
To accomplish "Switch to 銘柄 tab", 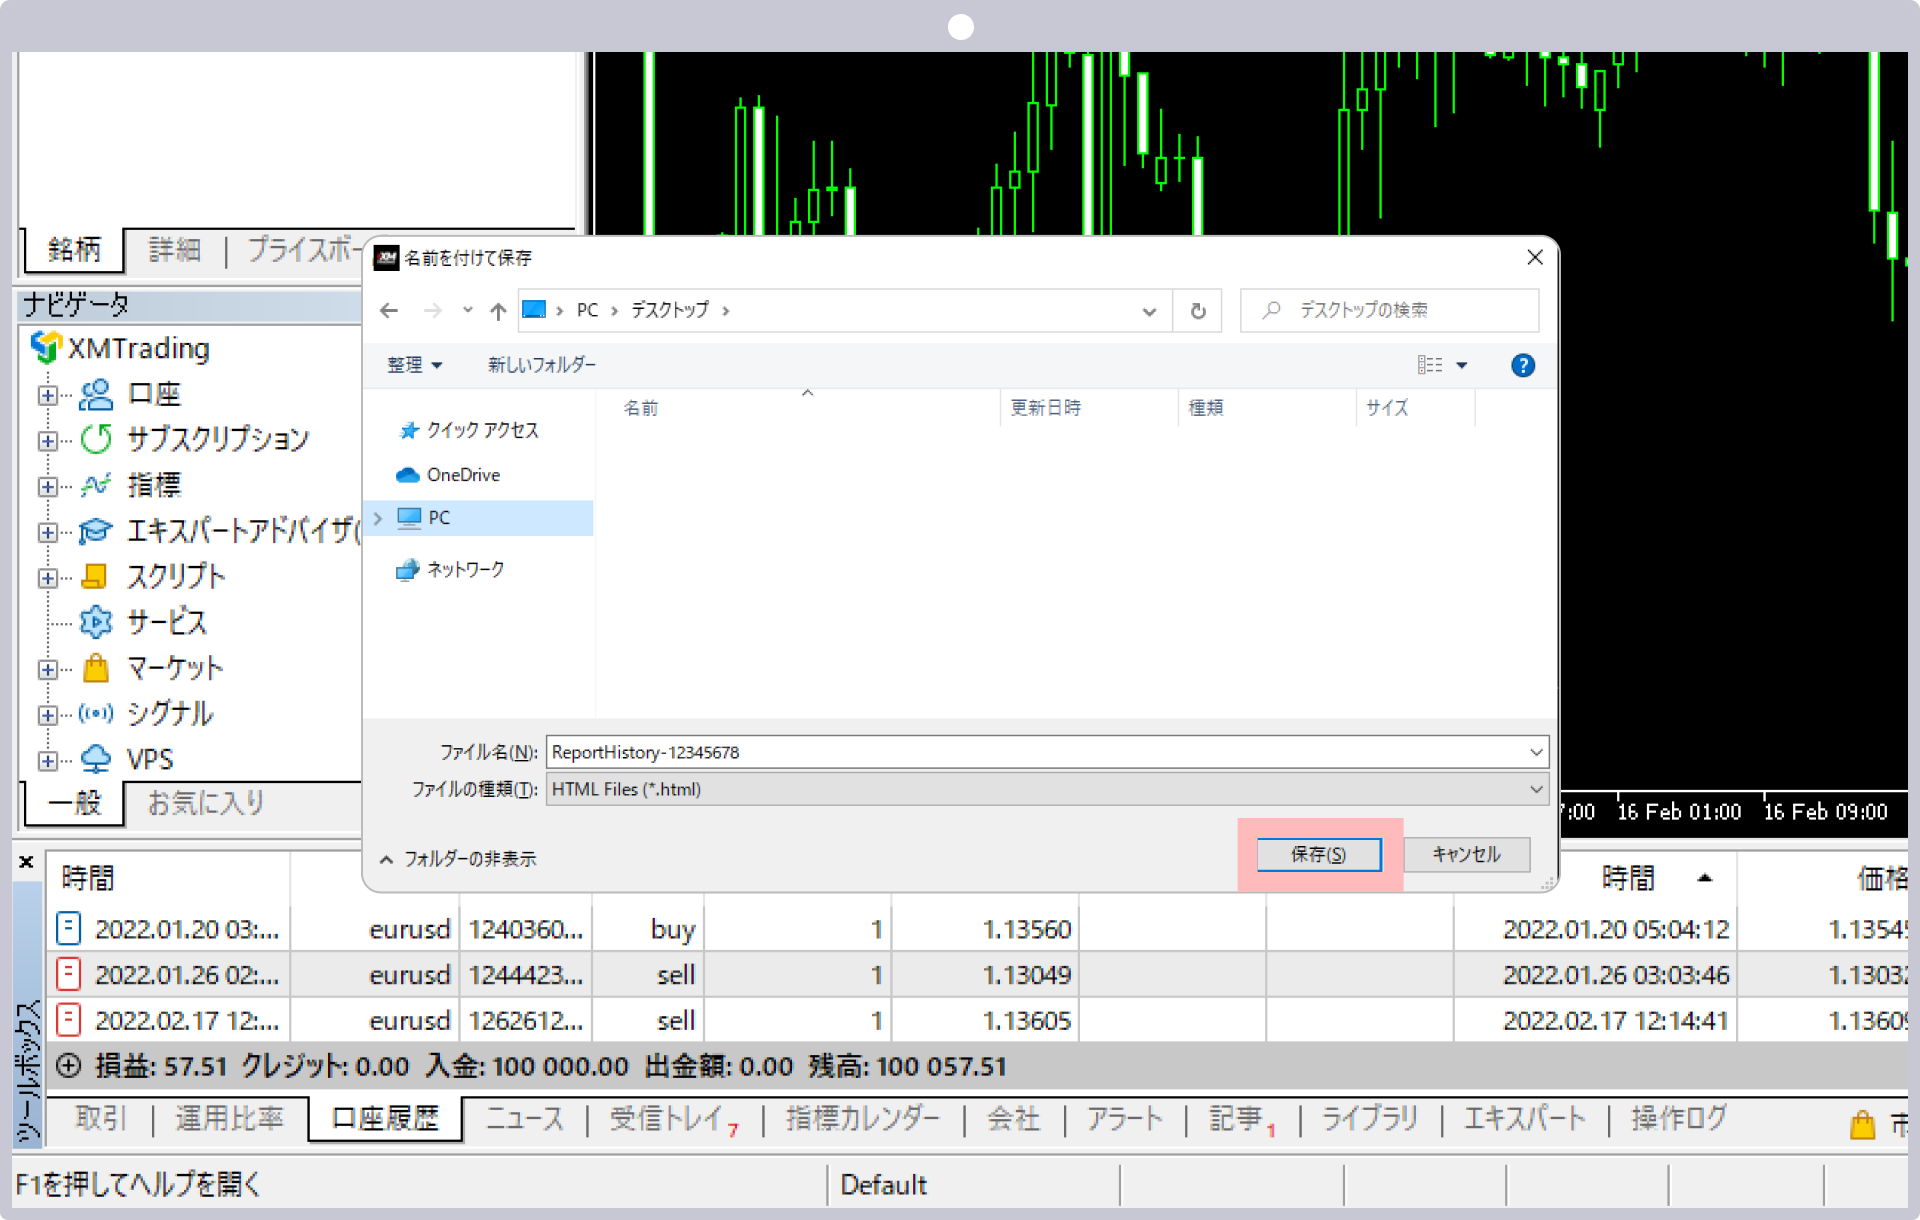I will (x=74, y=249).
